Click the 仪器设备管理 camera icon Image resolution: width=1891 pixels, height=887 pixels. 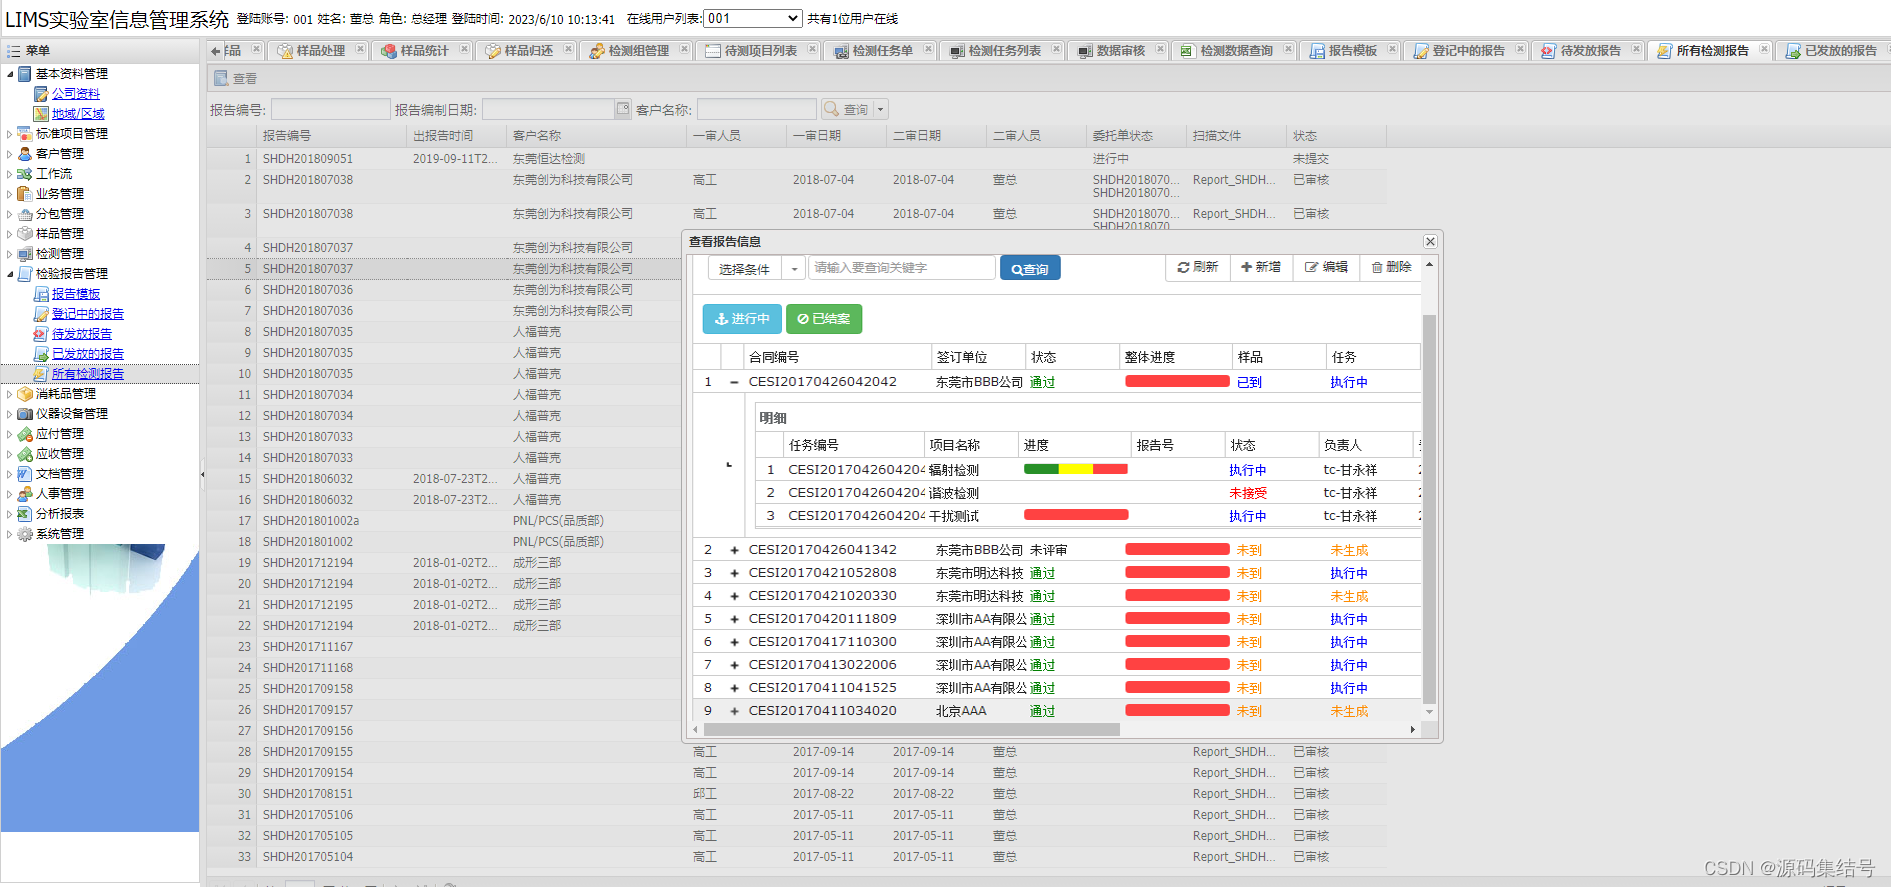[x=25, y=414]
